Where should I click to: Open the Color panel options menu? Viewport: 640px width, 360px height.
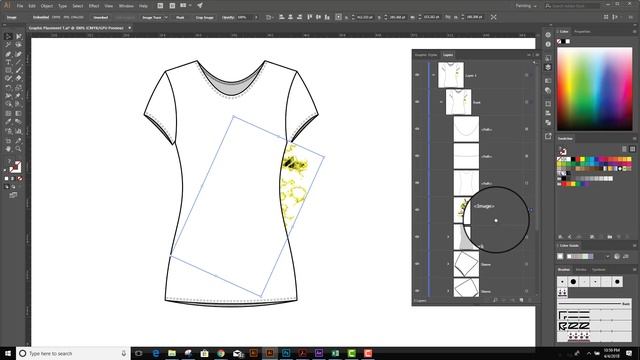pos(634,31)
